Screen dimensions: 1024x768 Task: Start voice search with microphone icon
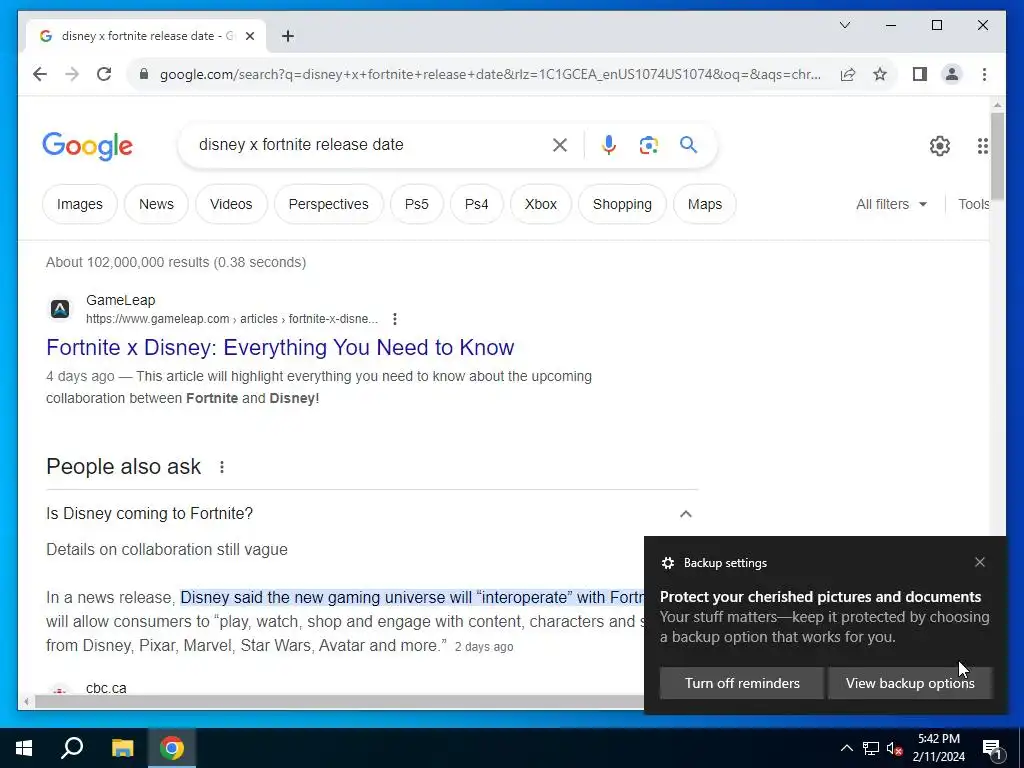point(609,145)
